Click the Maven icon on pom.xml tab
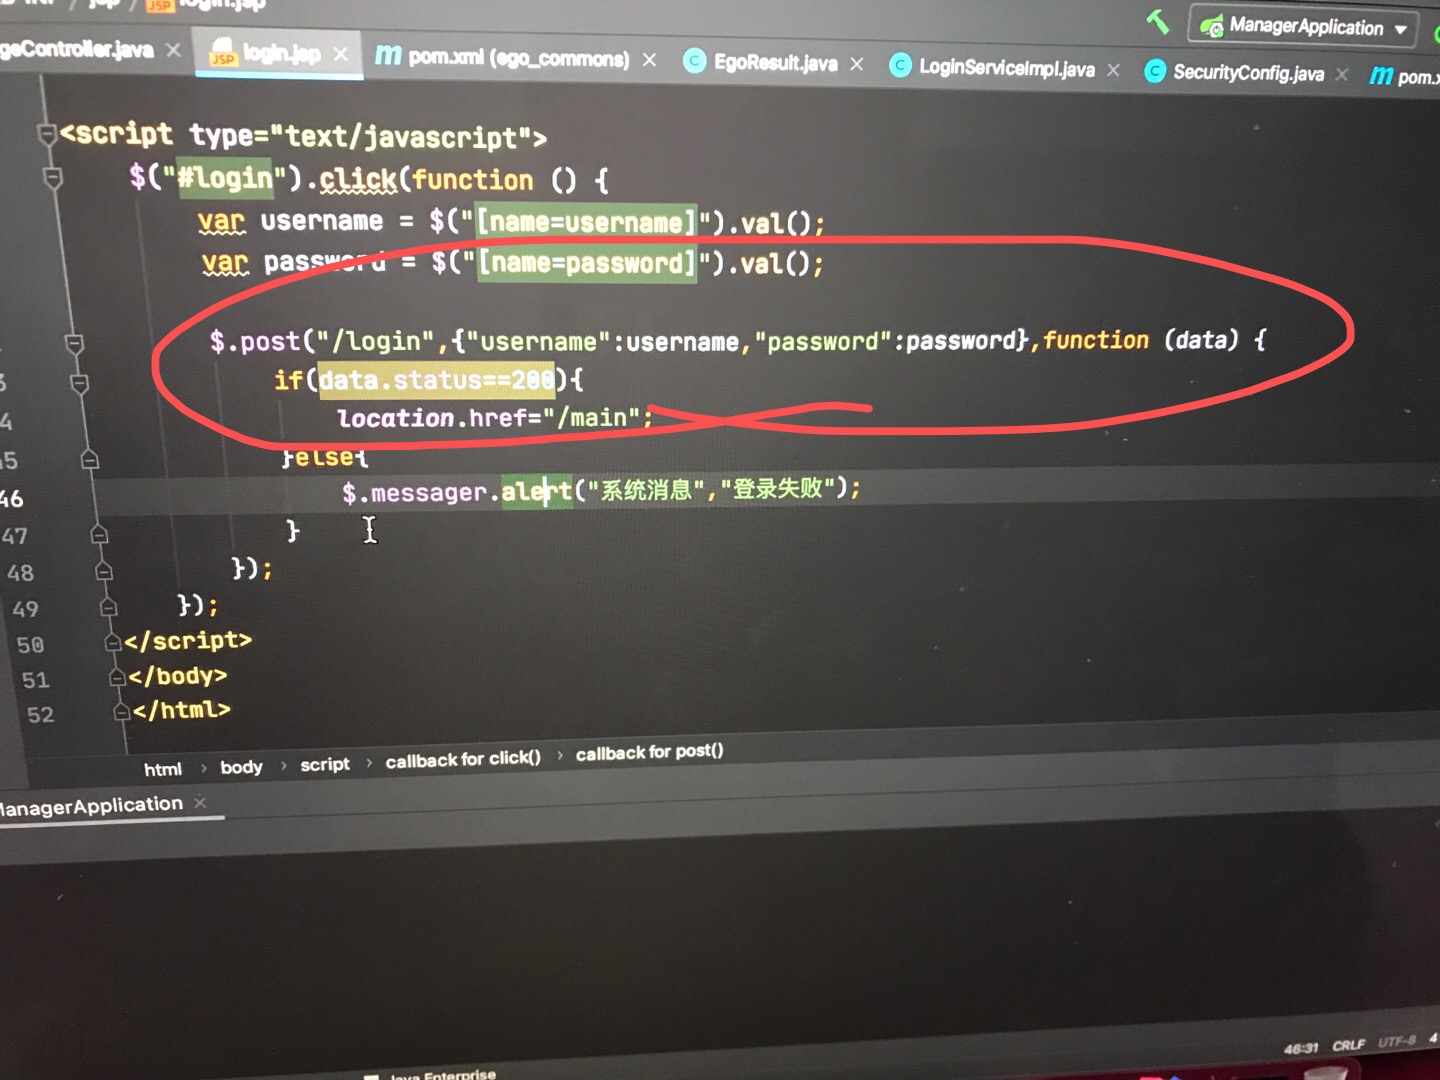Screen dimensions: 1440x1080 387,56
